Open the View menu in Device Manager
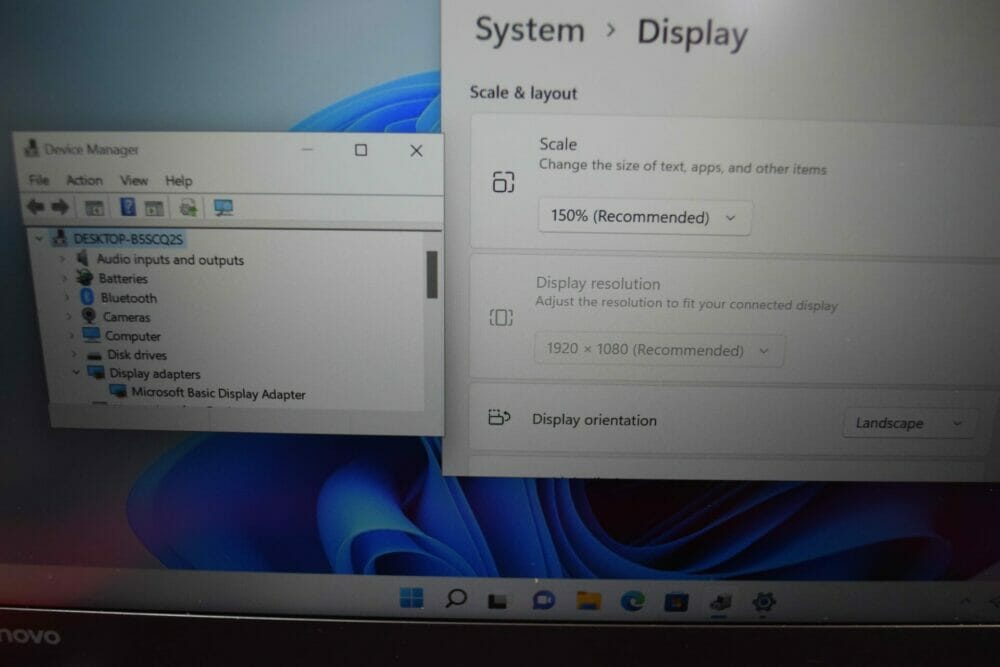 [x=134, y=181]
